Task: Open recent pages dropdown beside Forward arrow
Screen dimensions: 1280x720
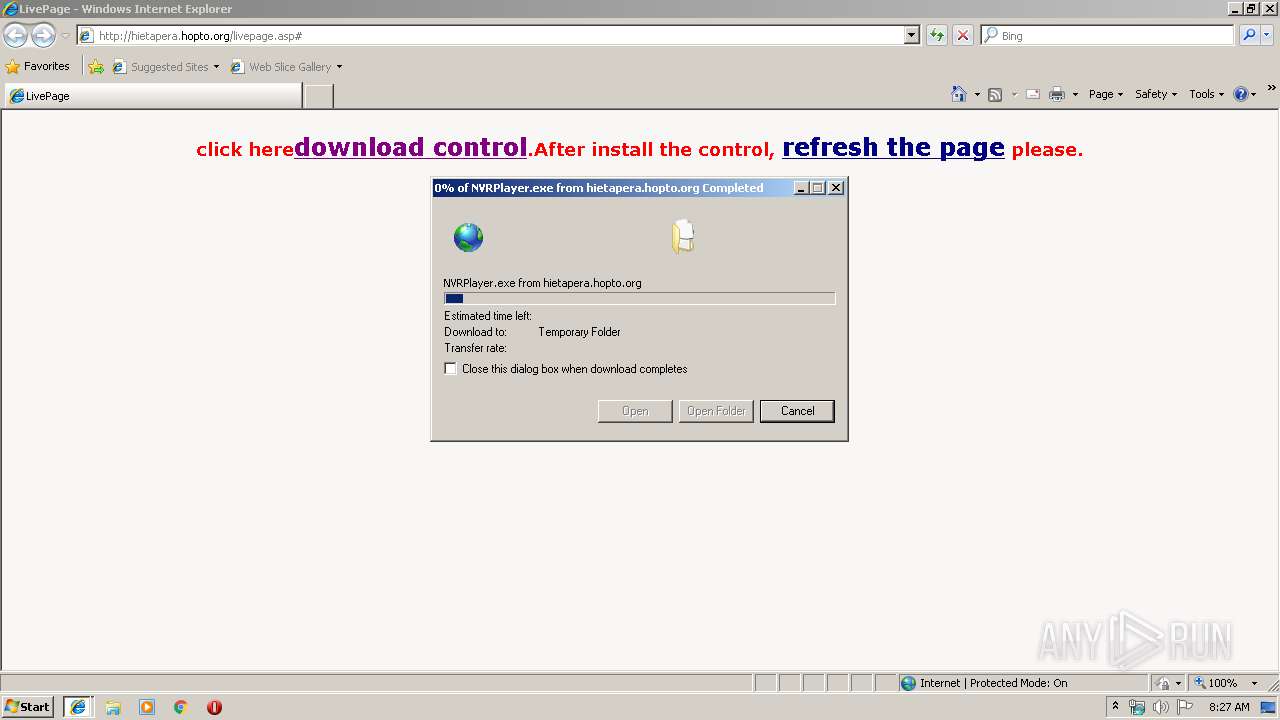Action: point(65,36)
